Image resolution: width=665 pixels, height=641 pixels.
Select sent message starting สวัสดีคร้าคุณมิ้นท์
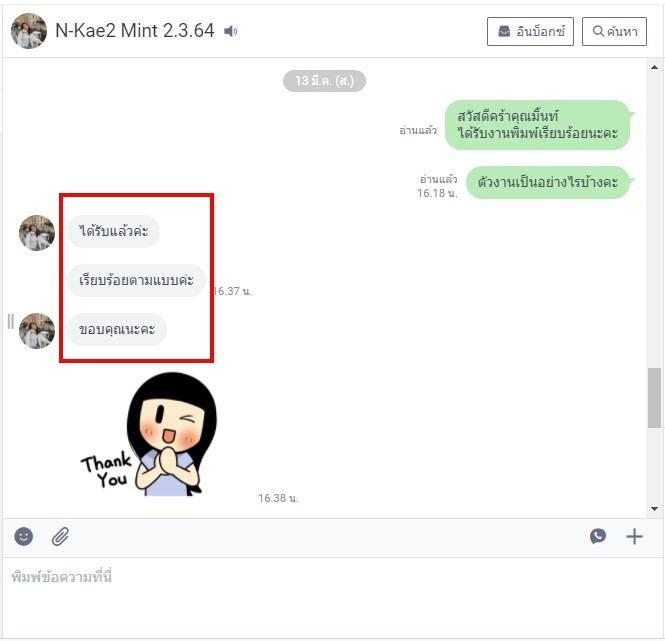pos(537,125)
